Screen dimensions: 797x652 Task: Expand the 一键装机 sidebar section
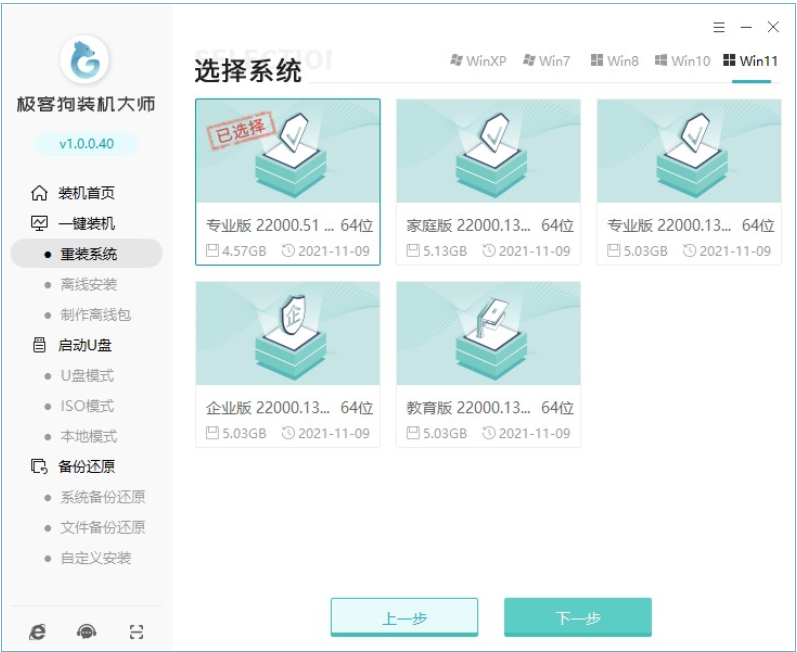[x=86, y=223]
